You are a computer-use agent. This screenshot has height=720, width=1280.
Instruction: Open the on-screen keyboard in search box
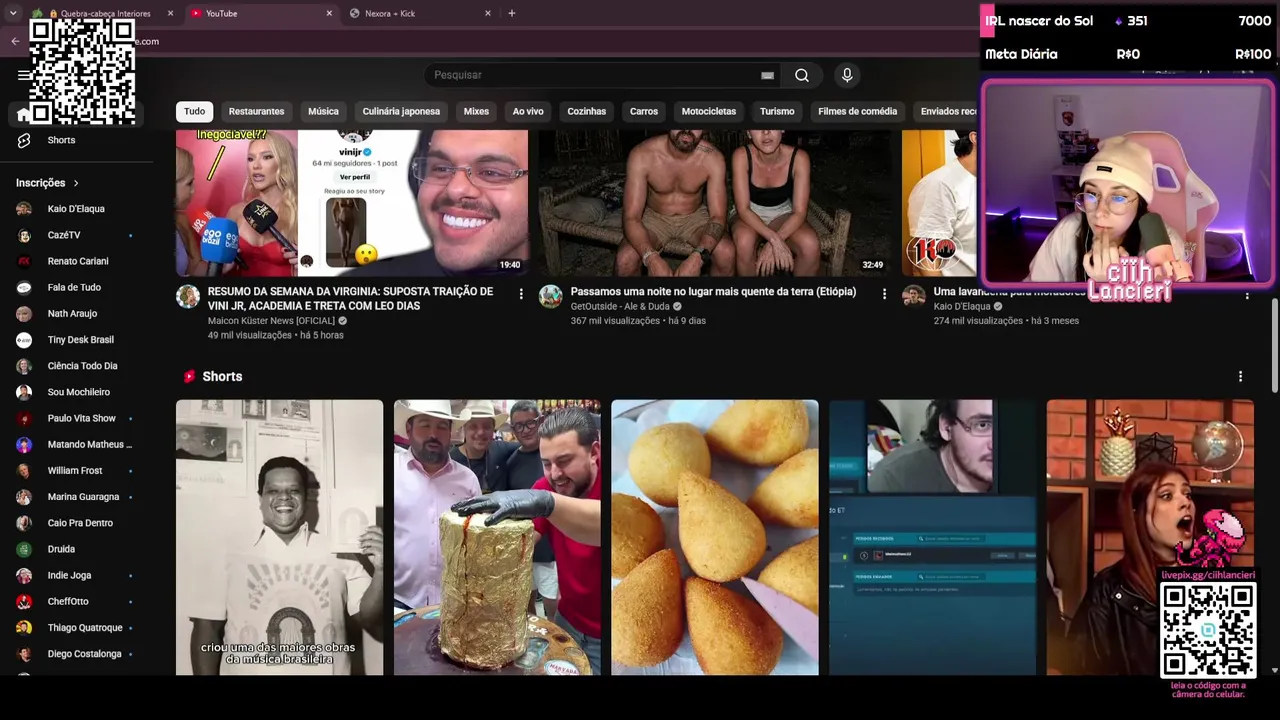(767, 75)
